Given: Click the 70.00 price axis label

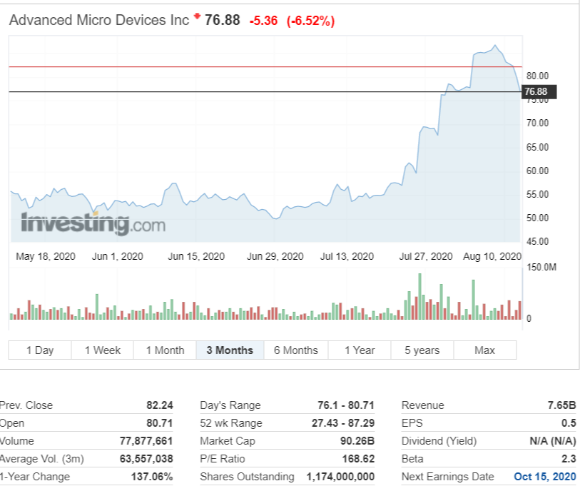Looking at the screenshot, I should click(x=537, y=123).
